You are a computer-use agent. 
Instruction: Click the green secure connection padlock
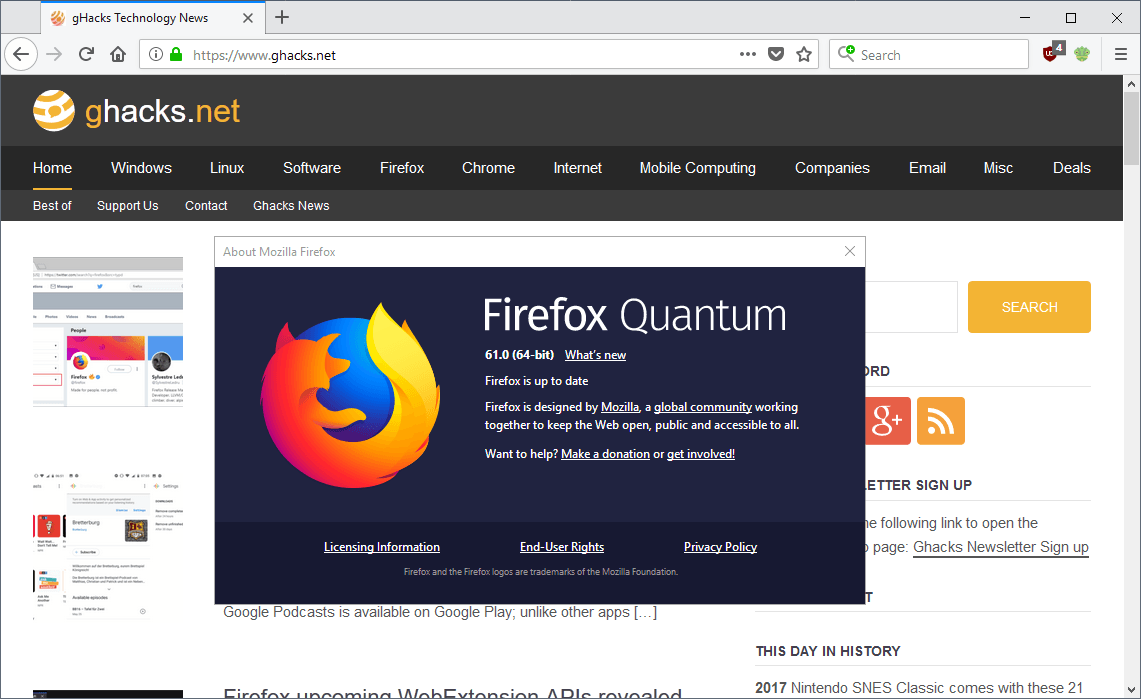(x=176, y=55)
